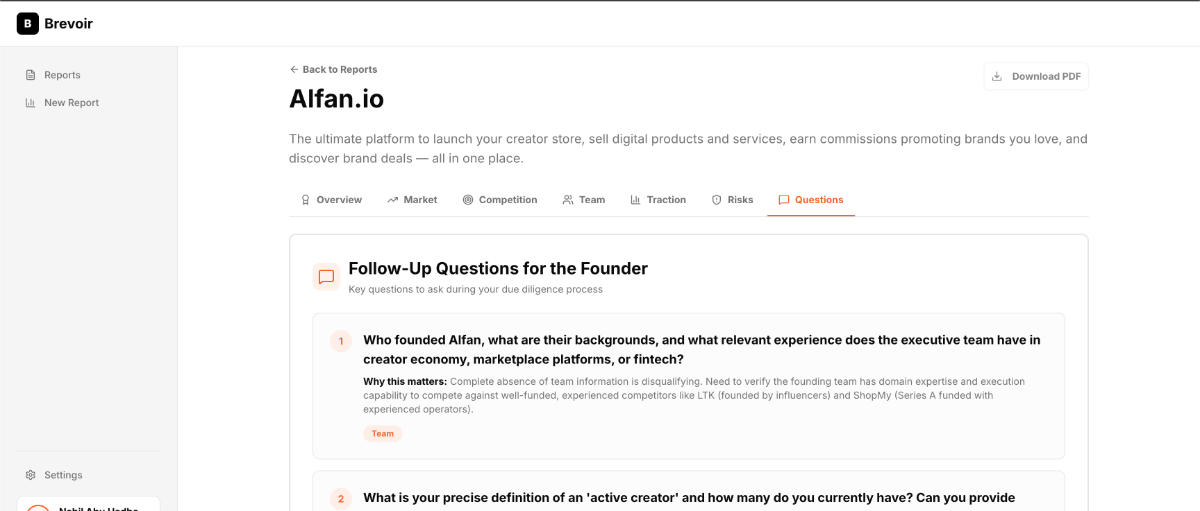The height and width of the screenshot is (511, 1200).
Task: Click the Settings gear icon
Action: [x=31, y=475]
